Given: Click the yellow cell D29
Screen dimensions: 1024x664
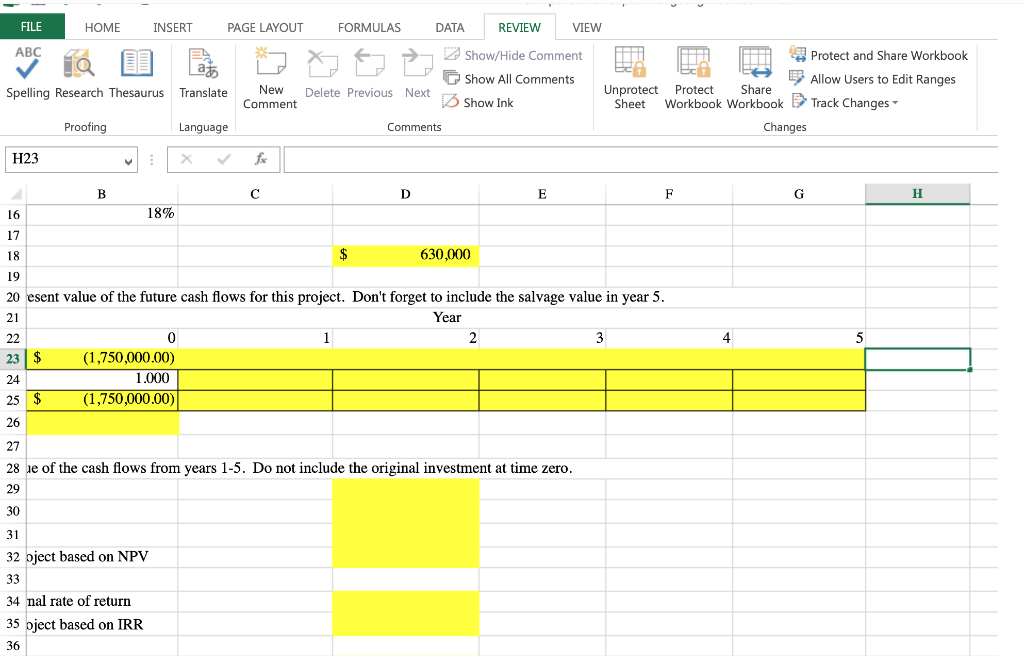Looking at the screenshot, I should pos(406,490).
